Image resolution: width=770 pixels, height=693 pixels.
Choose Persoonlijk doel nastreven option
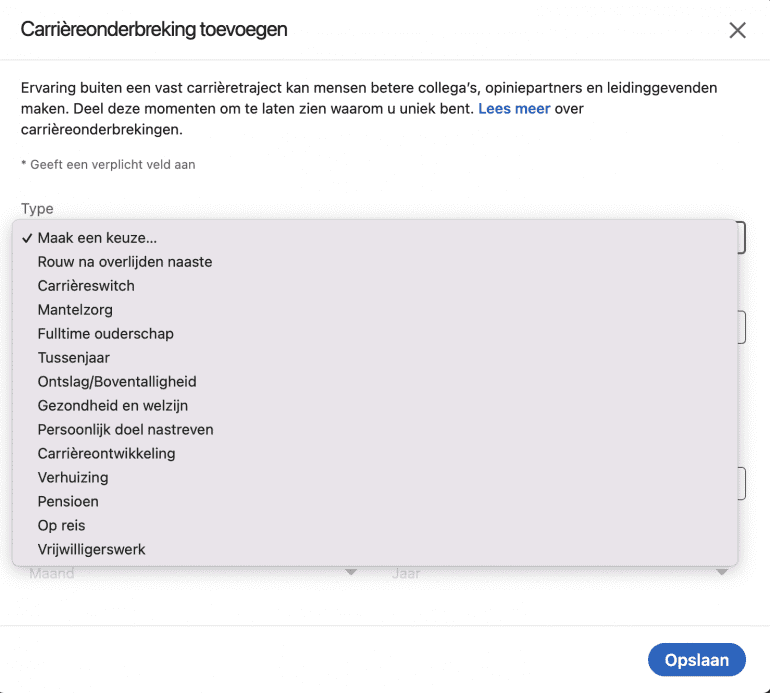375,430
